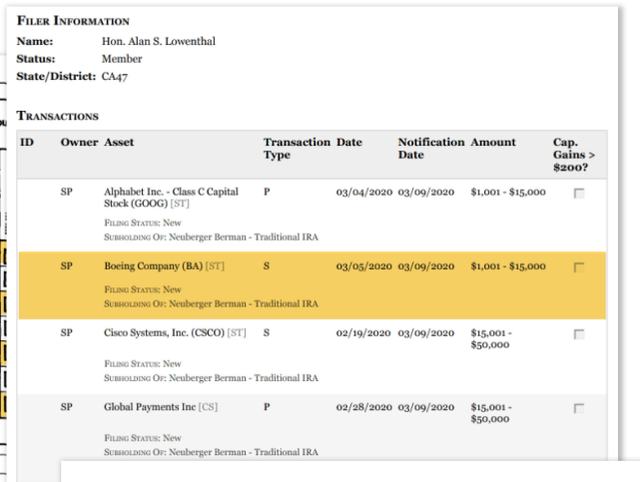
Task: Click Cisco's $15,001 - $50,000 amount
Action: (x=491, y=339)
